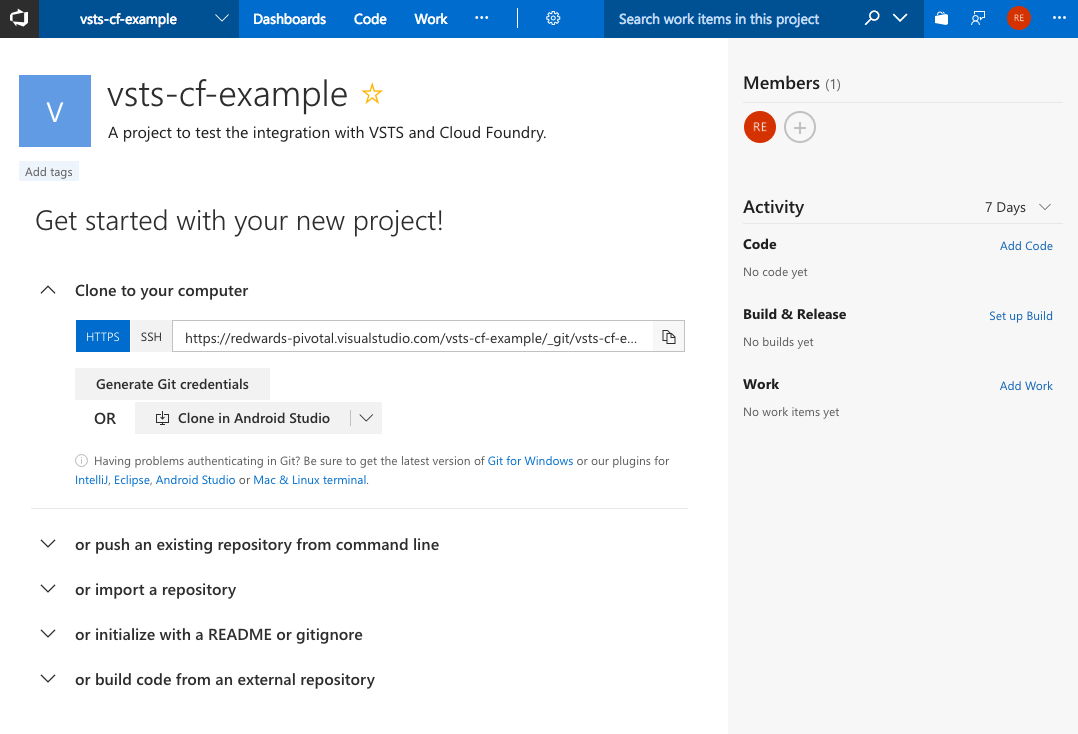Image resolution: width=1078 pixels, height=734 pixels.
Task: Open the Dashboards menu
Action: click(x=289, y=19)
